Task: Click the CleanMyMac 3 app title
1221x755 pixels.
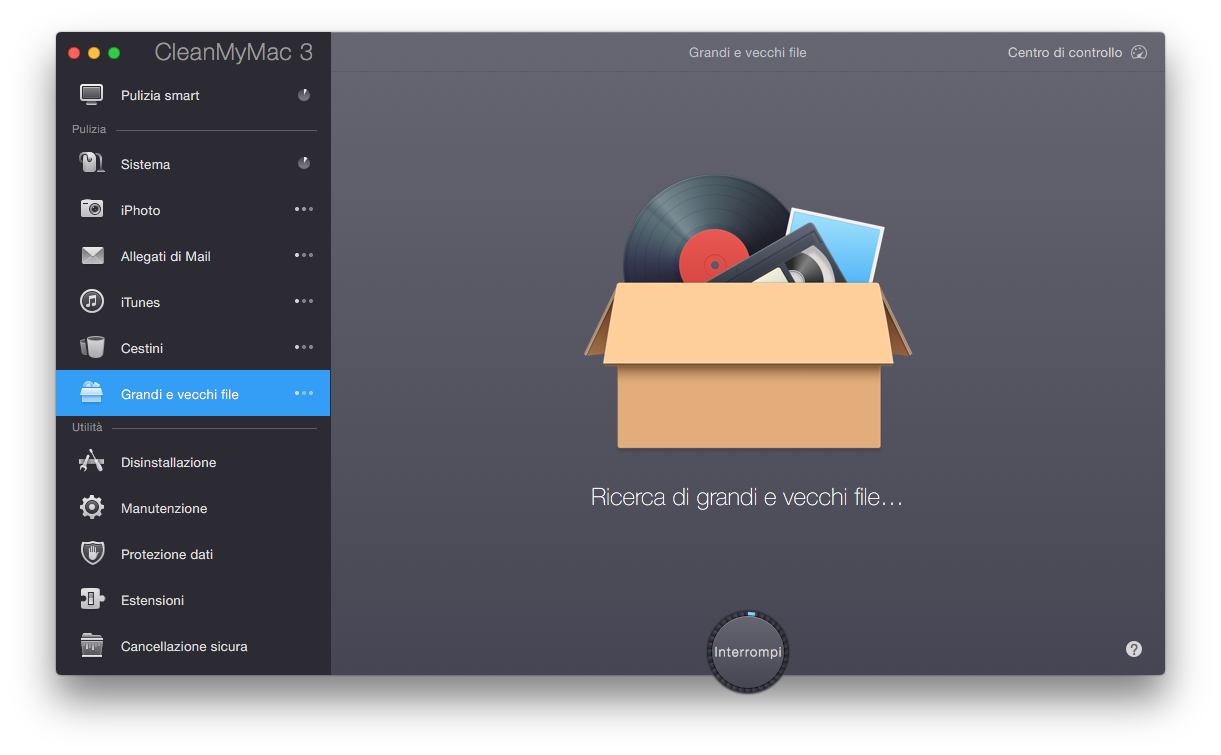Action: pos(233,53)
